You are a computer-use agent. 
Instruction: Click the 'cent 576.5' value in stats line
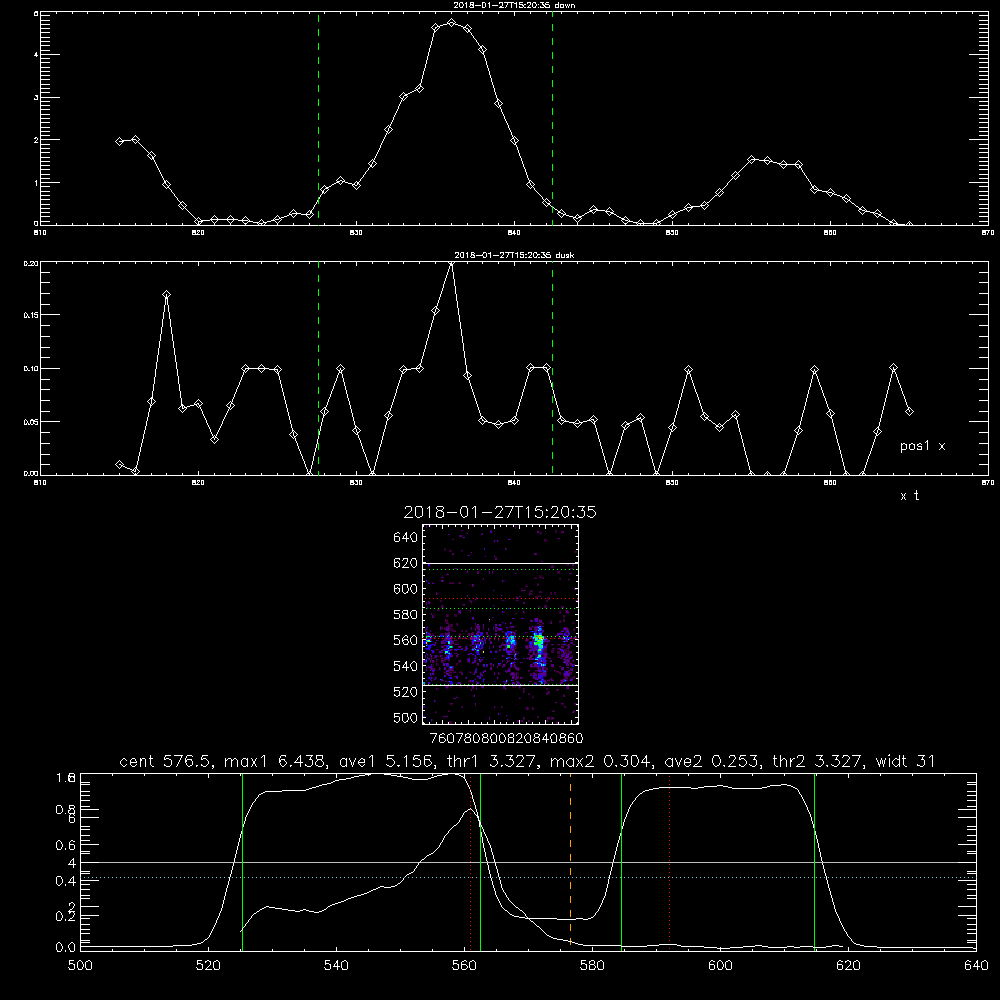point(166,761)
